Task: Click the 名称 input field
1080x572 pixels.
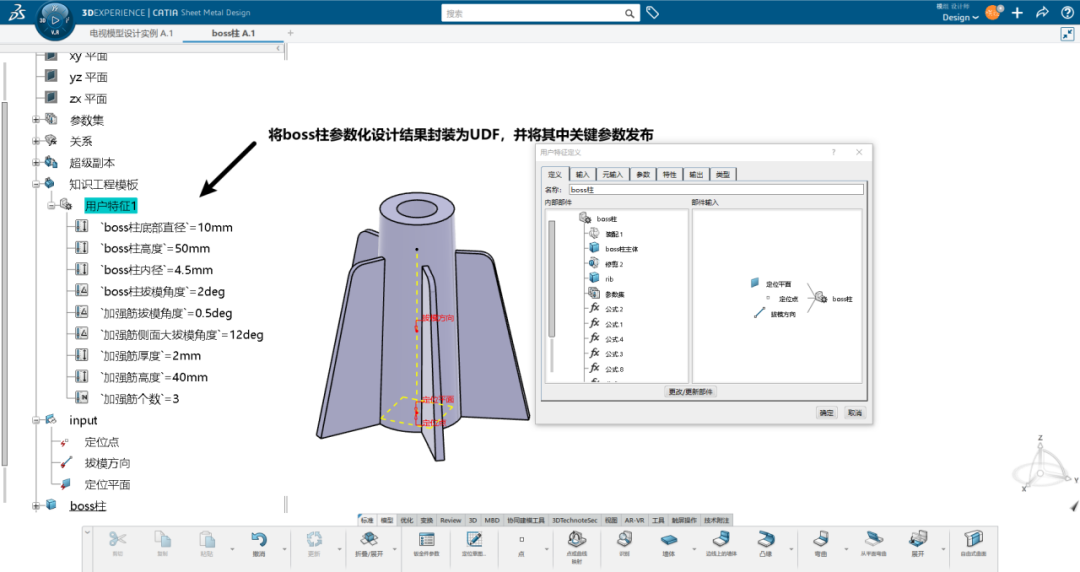Action: 715,189
